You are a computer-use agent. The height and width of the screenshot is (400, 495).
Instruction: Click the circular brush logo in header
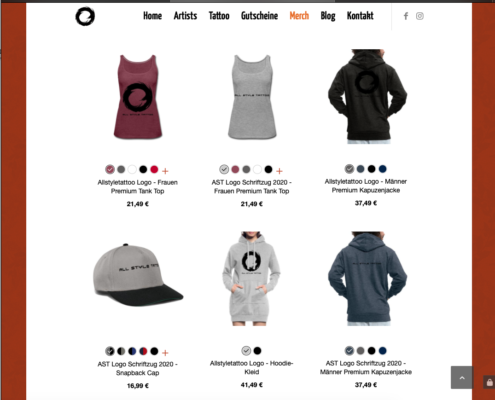click(x=85, y=16)
